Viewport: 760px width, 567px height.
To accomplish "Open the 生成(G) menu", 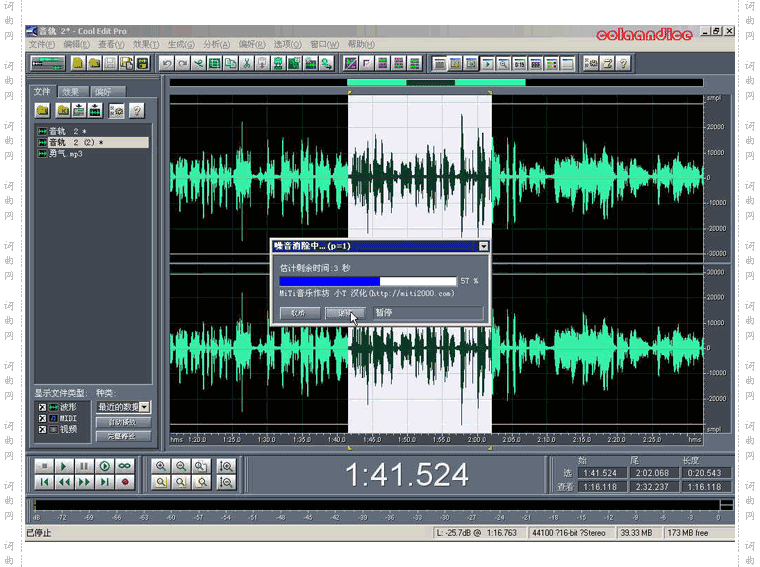I will click(x=181, y=45).
